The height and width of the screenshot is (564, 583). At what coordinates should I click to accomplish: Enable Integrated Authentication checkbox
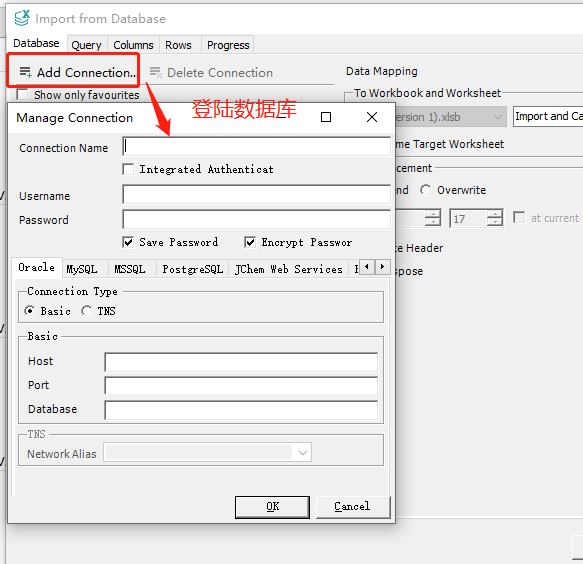pos(128,169)
